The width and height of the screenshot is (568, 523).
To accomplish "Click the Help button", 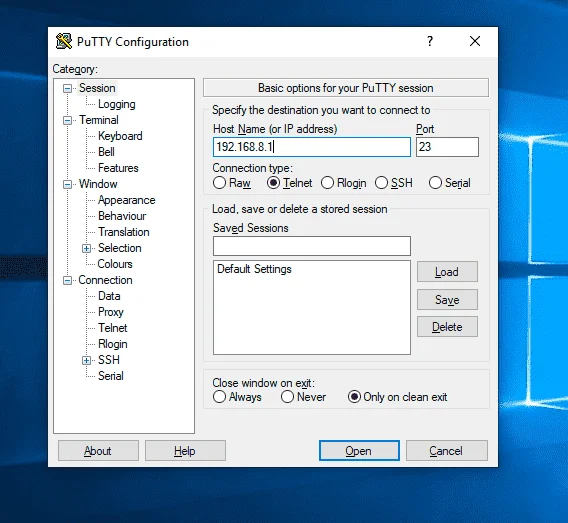I will point(185,451).
